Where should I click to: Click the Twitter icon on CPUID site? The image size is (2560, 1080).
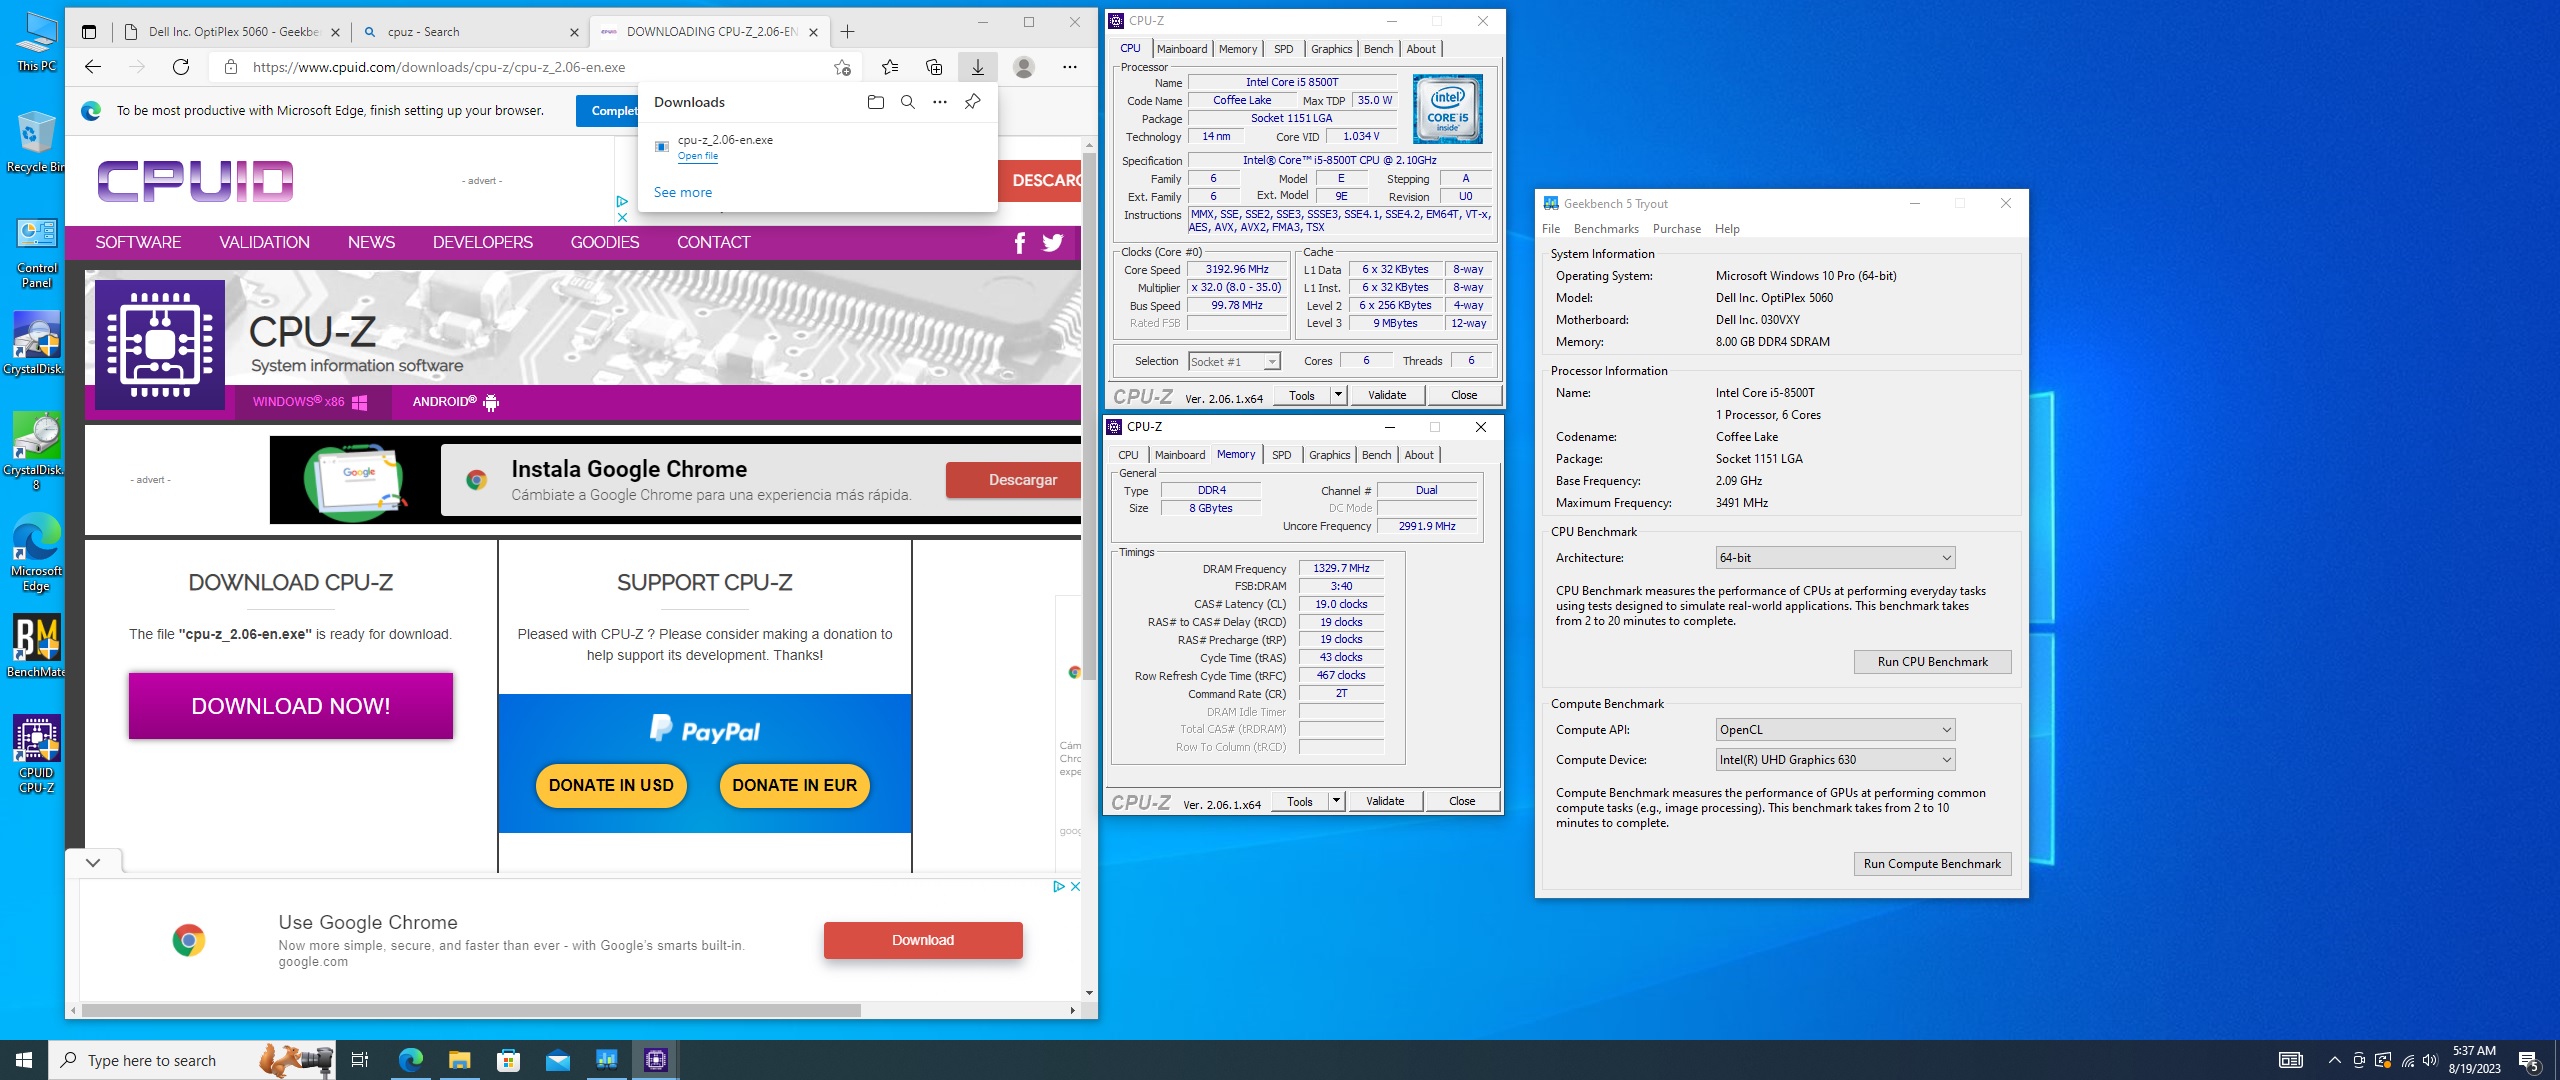pos(1053,243)
